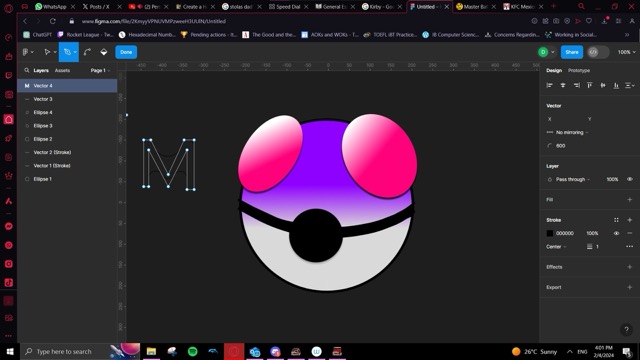Click the Align bottom icon
The image size is (640, 360).
click(x=616, y=85)
